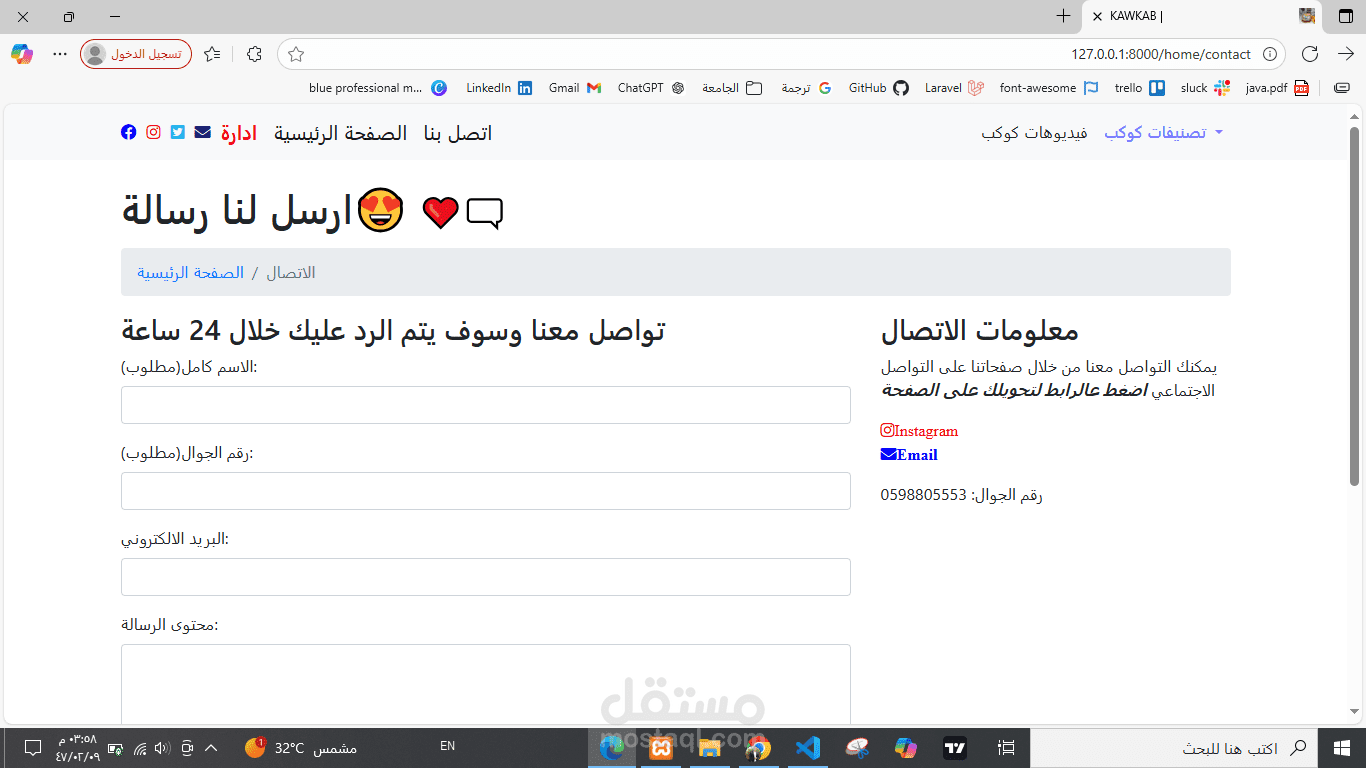The image size is (1366, 768).
Task: Go to فيديوهات كوكب in the navbar
Action: [1034, 133]
